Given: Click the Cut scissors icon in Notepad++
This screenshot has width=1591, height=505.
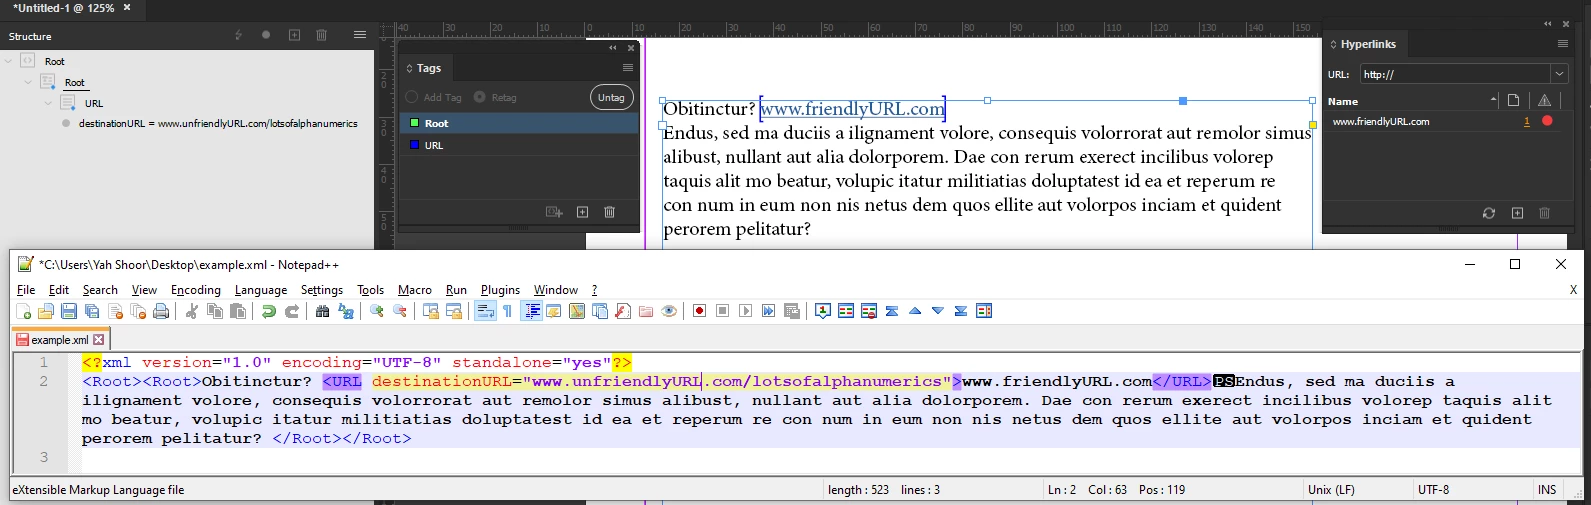Looking at the screenshot, I should click(192, 311).
